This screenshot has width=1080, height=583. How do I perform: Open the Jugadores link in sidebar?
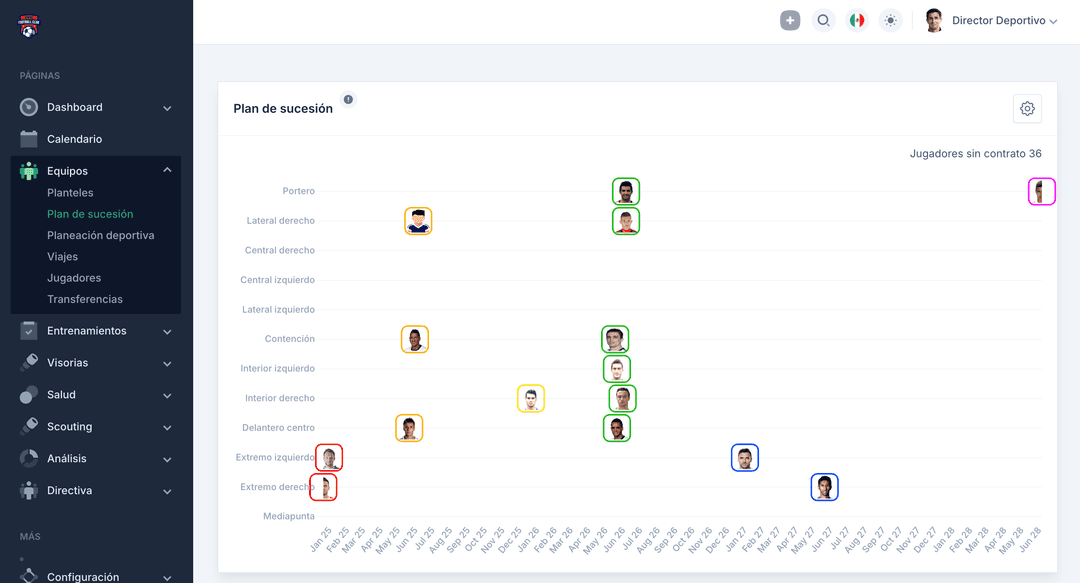click(74, 278)
